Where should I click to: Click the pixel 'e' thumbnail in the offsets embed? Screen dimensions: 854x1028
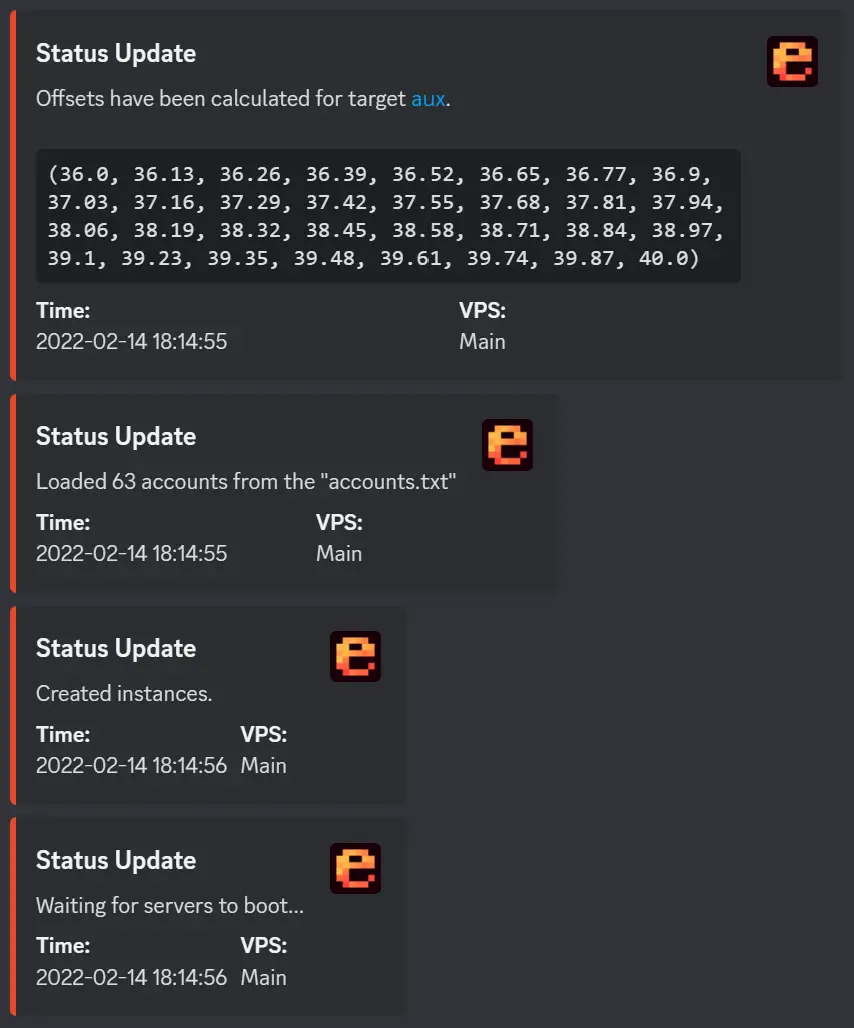tap(792, 61)
